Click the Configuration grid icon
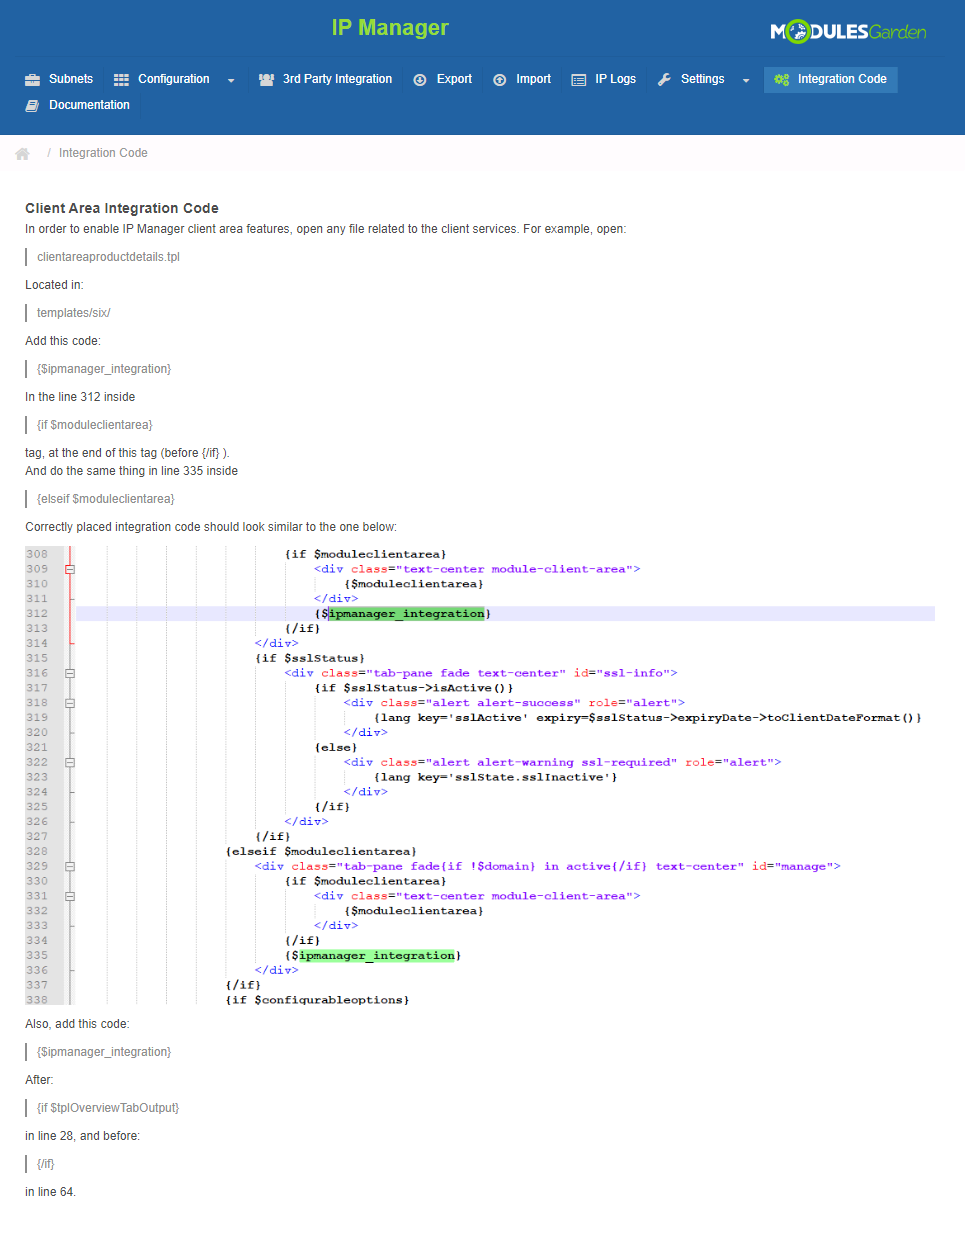Image resolution: width=965 pixels, height=1236 pixels. (x=121, y=80)
